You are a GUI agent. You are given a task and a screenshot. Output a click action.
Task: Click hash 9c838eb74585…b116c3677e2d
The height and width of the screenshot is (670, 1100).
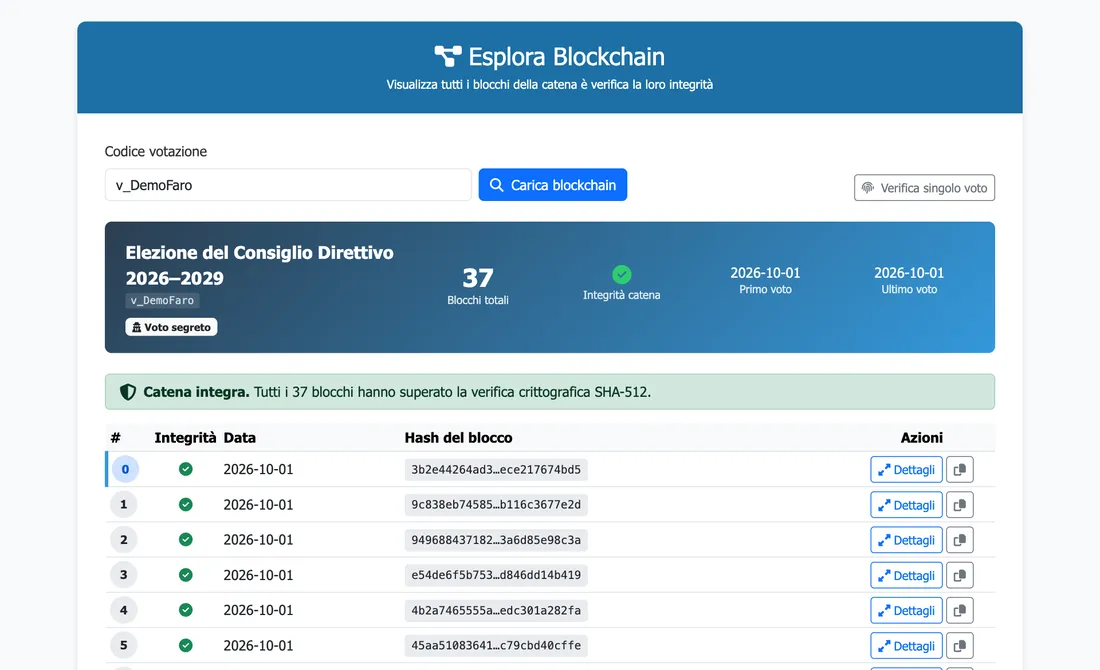pos(496,504)
